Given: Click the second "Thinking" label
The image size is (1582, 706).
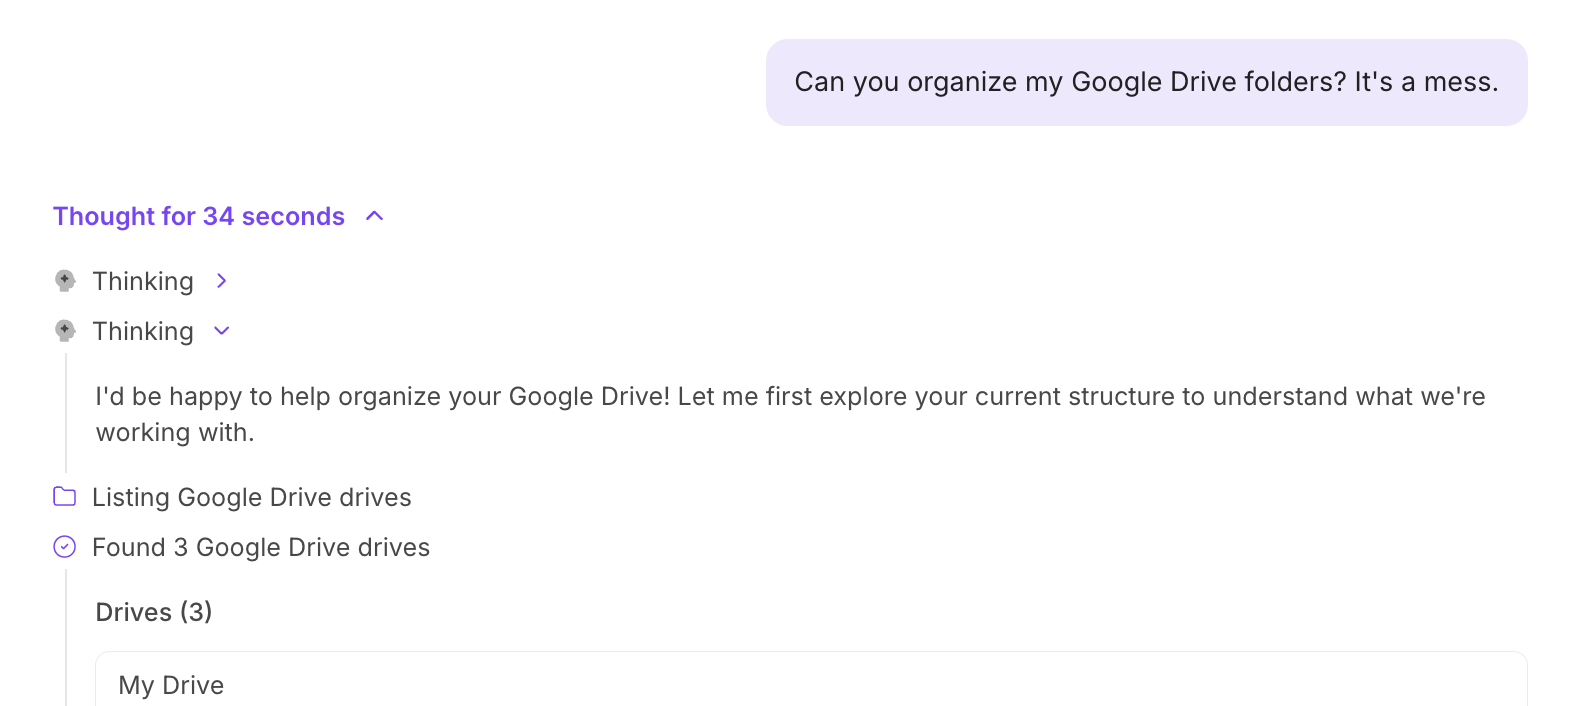Looking at the screenshot, I should pyautogui.click(x=143, y=331).
